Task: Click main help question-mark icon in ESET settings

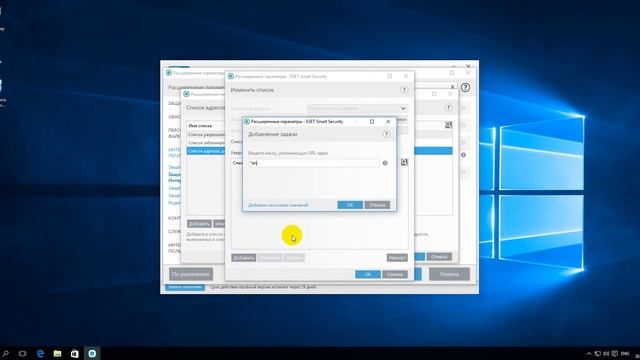Action: coord(465,87)
